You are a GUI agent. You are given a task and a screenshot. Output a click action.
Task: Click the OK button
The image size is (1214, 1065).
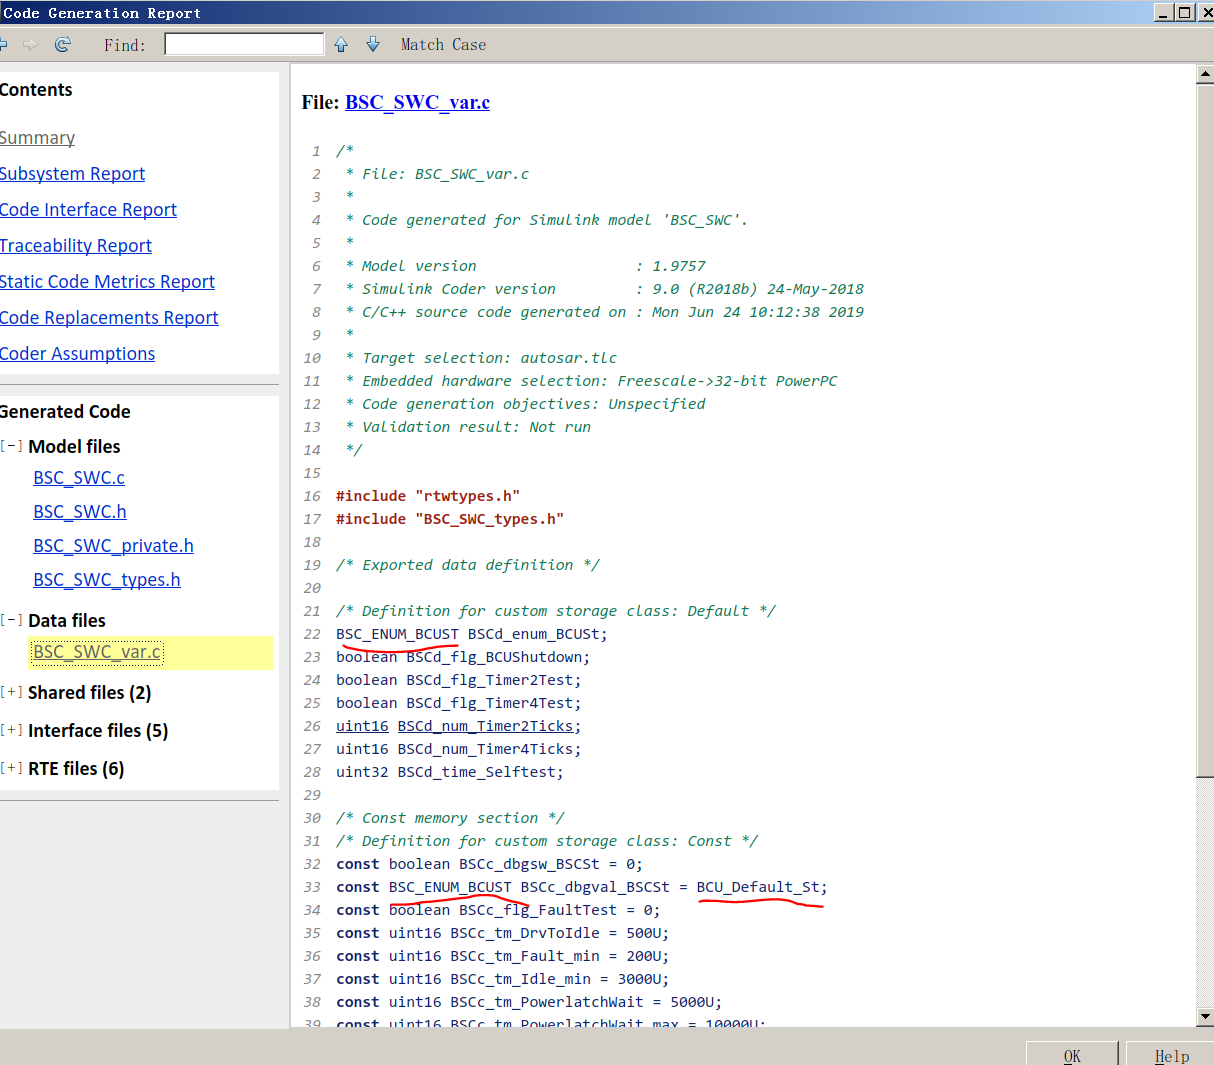pos(1072,1055)
